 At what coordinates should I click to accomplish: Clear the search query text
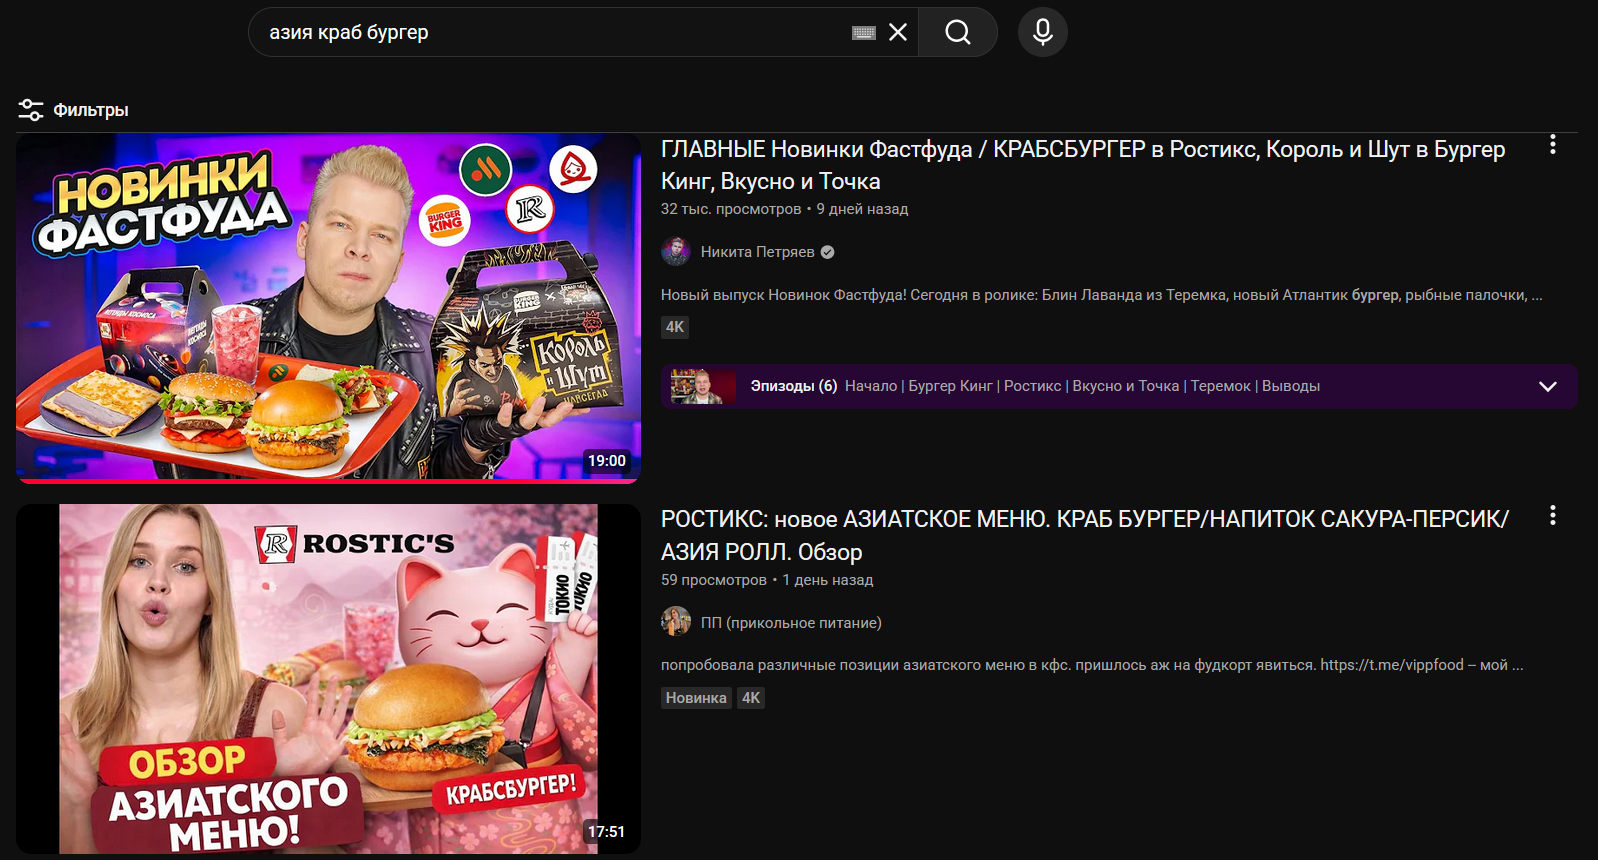pos(898,32)
